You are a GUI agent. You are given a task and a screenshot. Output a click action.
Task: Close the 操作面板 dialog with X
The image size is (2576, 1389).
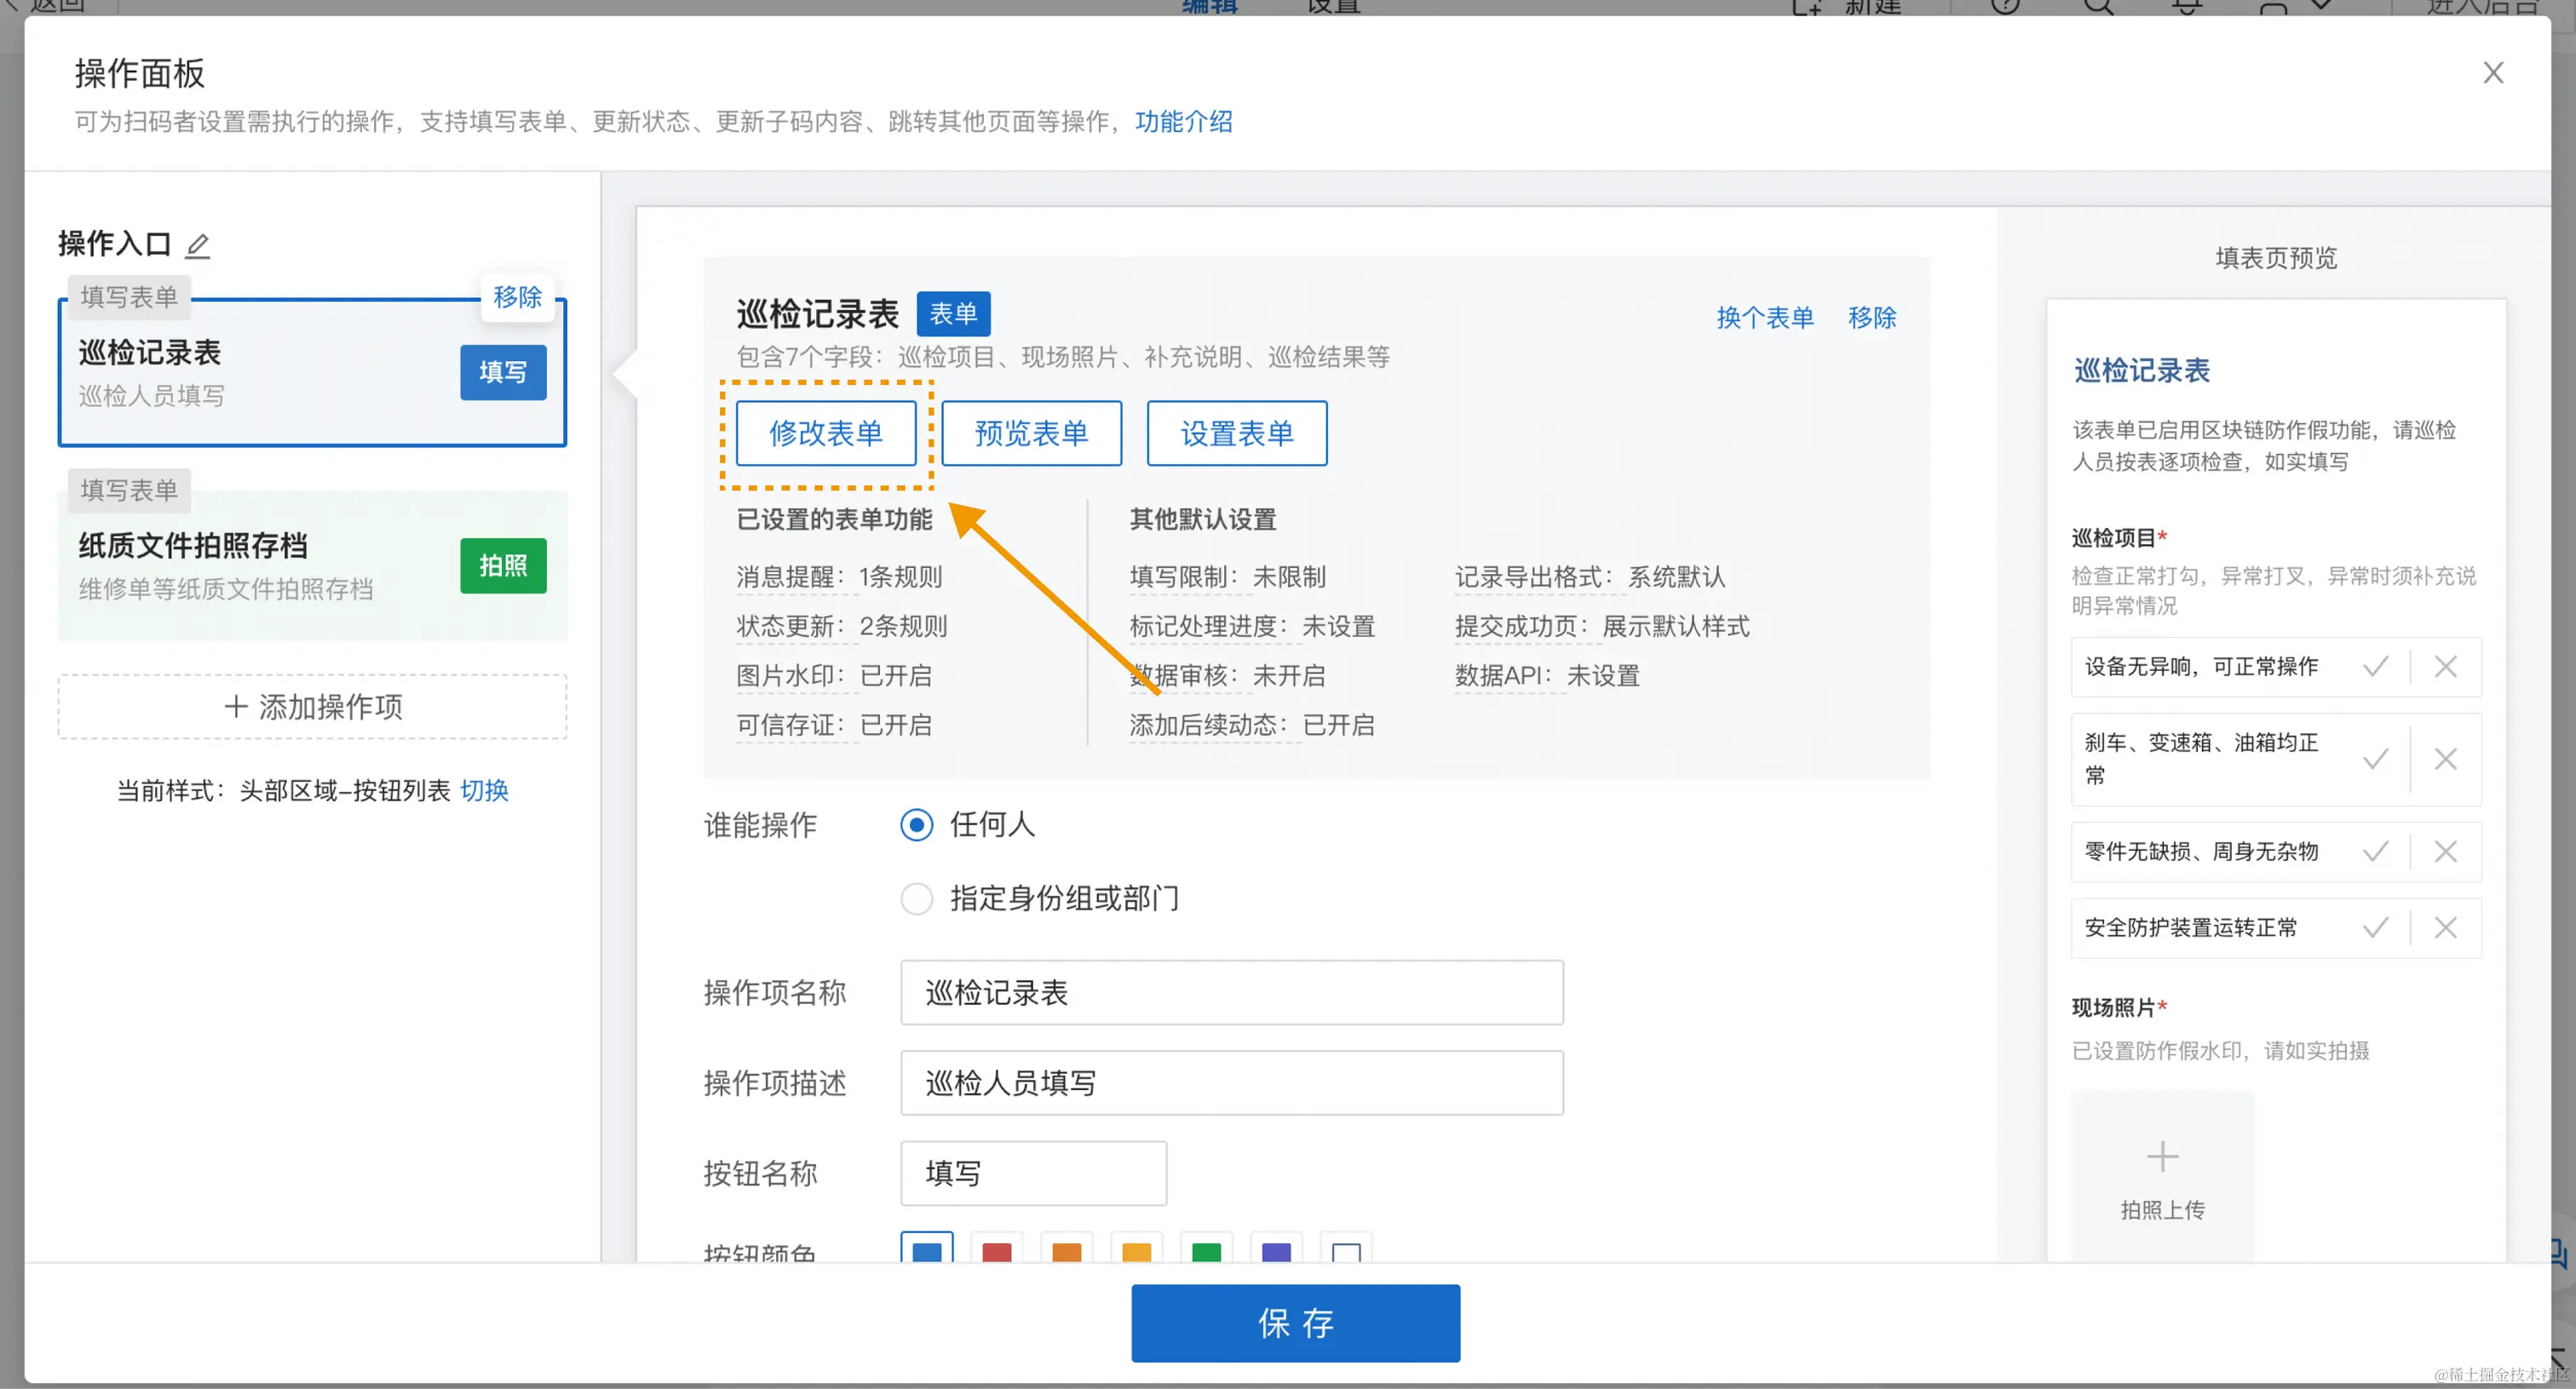(2492, 73)
